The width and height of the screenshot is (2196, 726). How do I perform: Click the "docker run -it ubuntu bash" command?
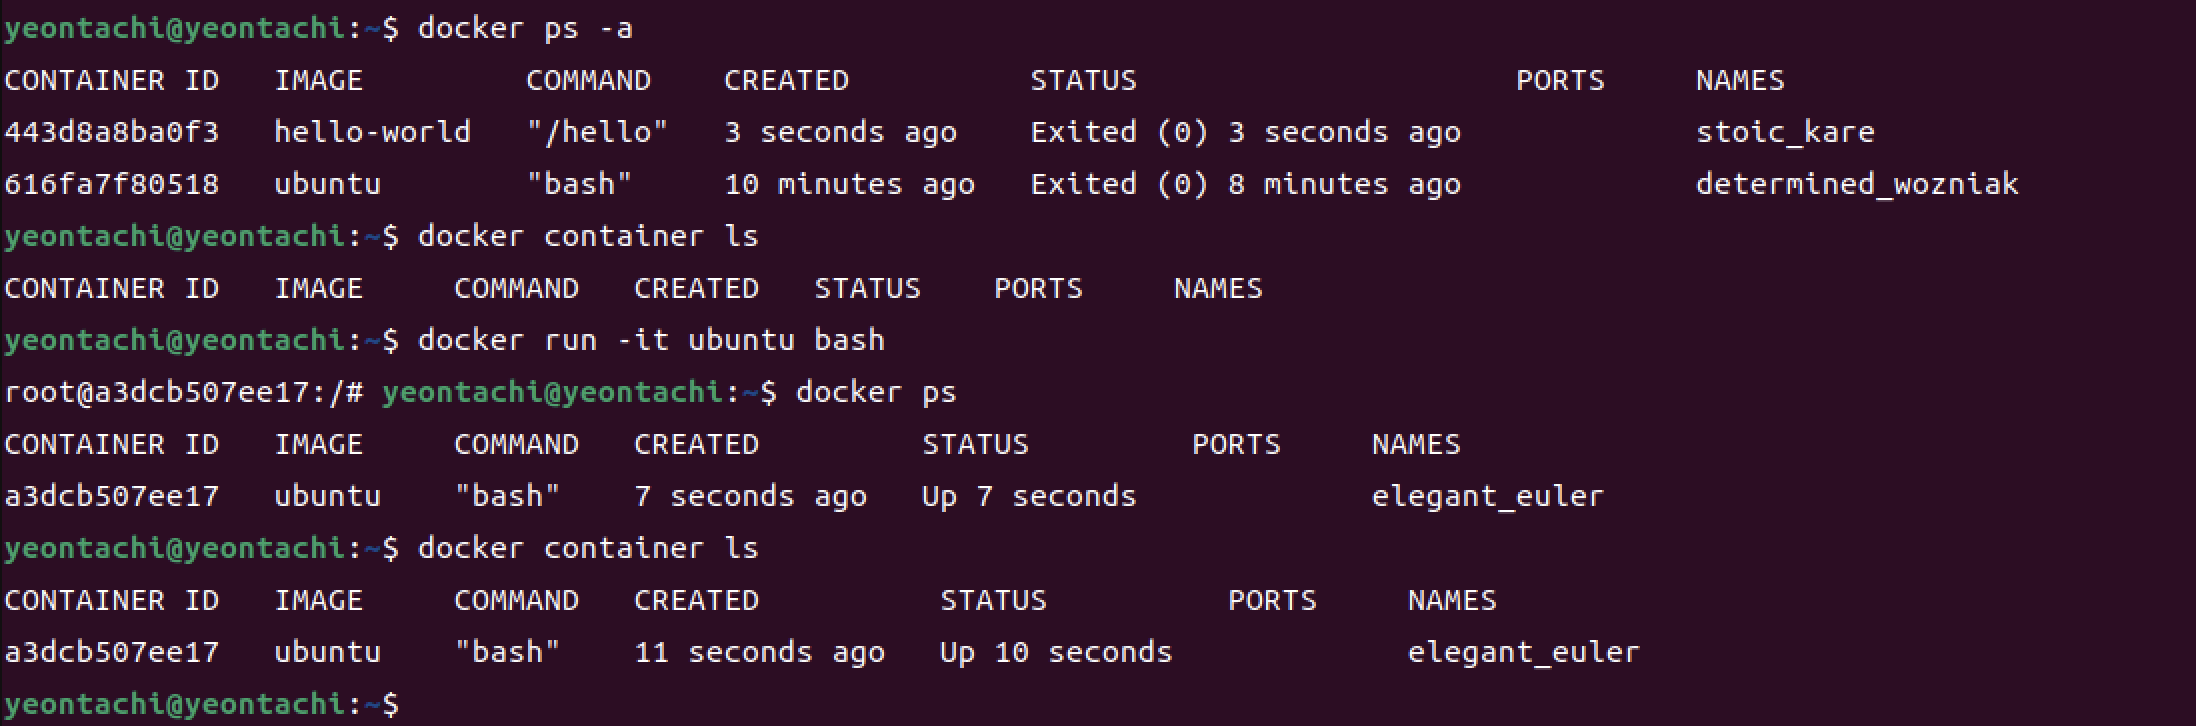651,340
